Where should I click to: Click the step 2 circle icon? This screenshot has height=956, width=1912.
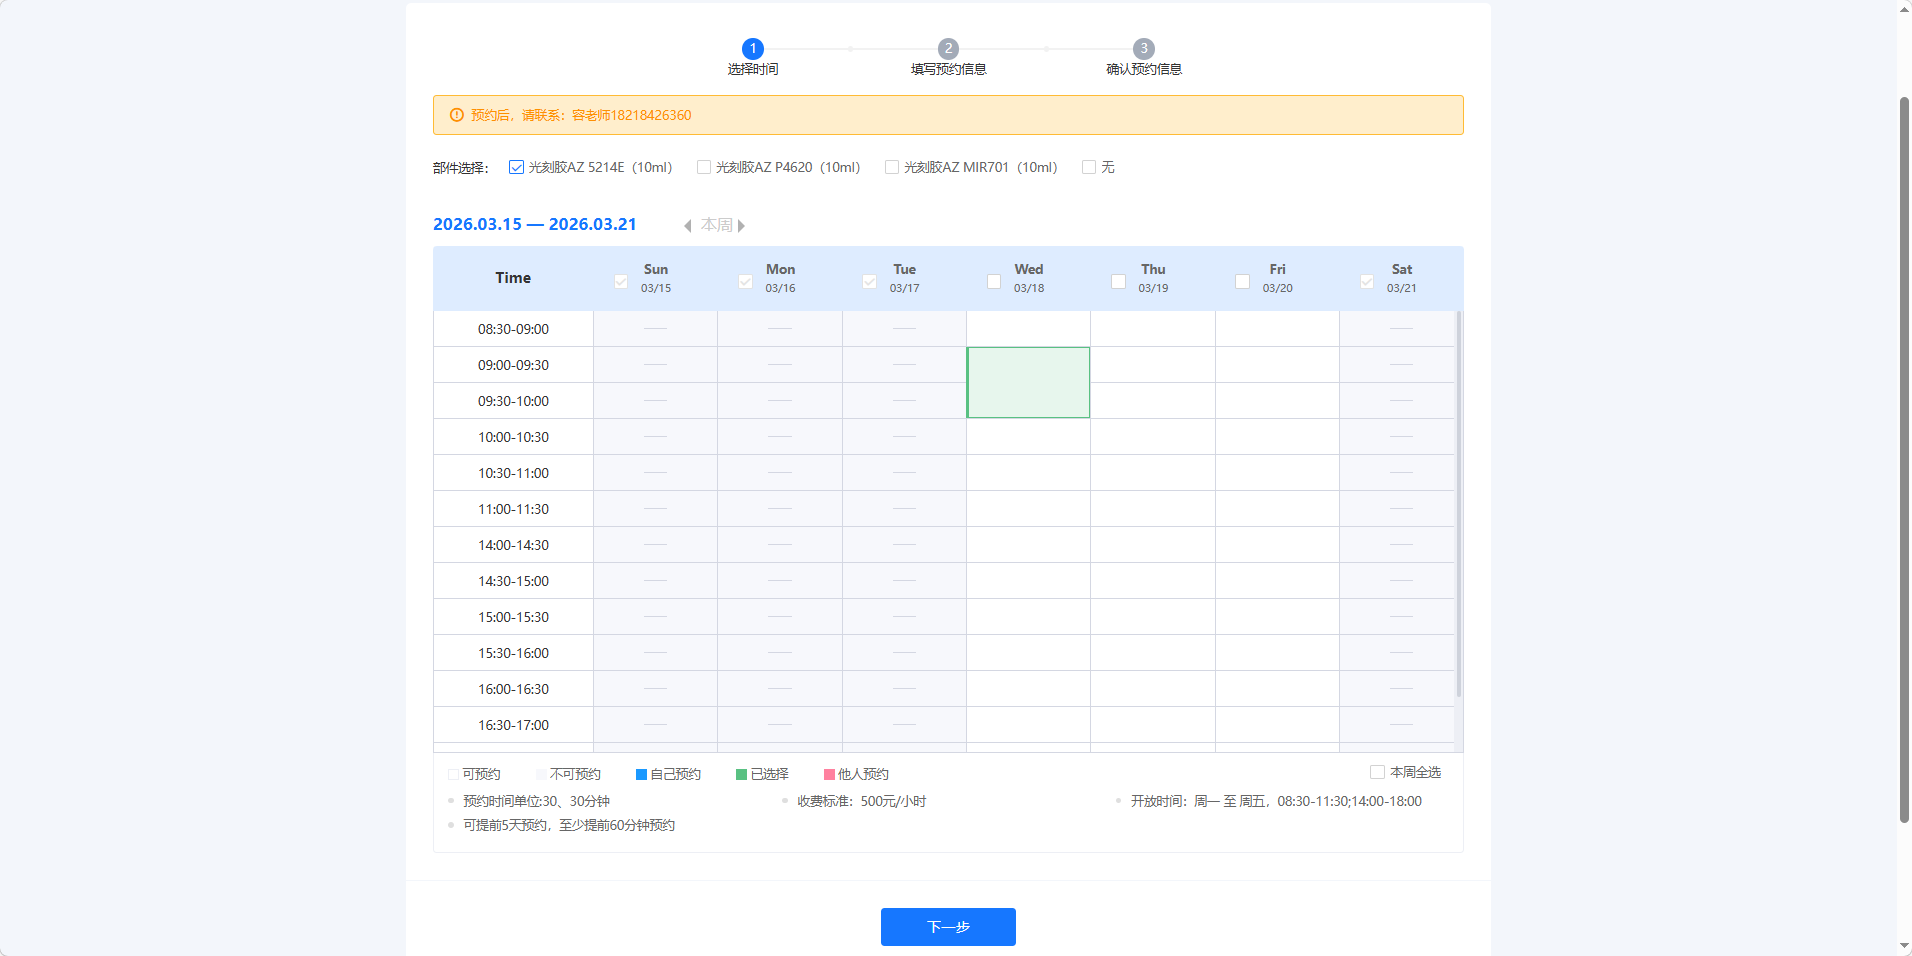pyautogui.click(x=948, y=48)
